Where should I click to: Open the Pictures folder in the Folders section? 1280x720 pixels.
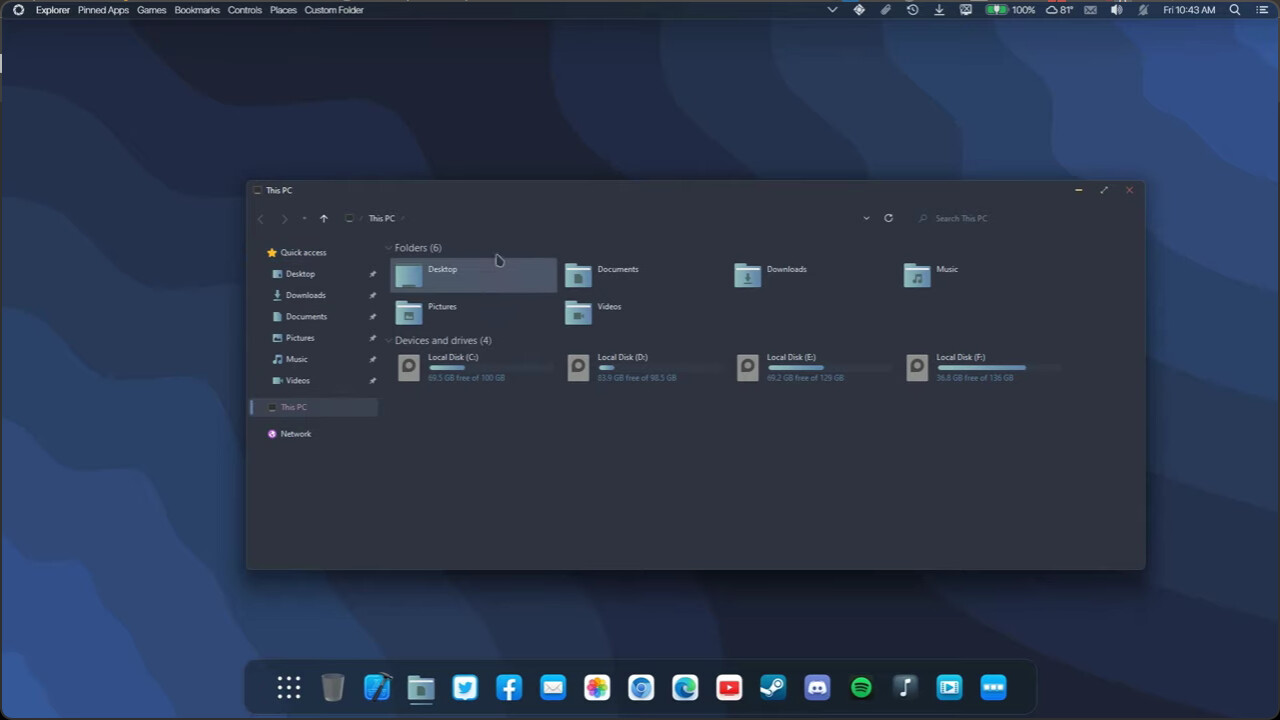(x=473, y=312)
